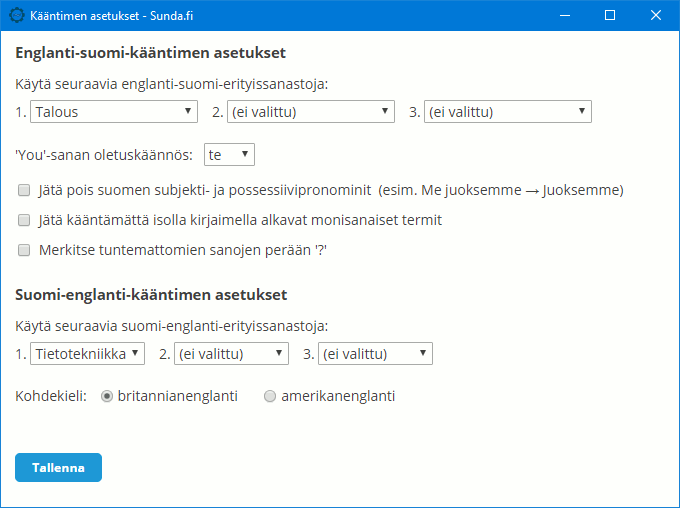Select britannianenglanti as target language
Screen dimensions: 680x508
[x=107, y=396]
